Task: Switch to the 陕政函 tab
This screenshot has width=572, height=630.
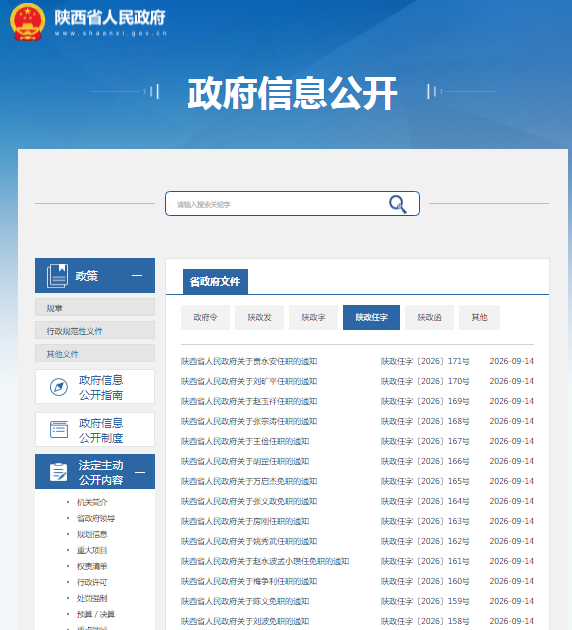Action: pyautogui.click(x=429, y=317)
